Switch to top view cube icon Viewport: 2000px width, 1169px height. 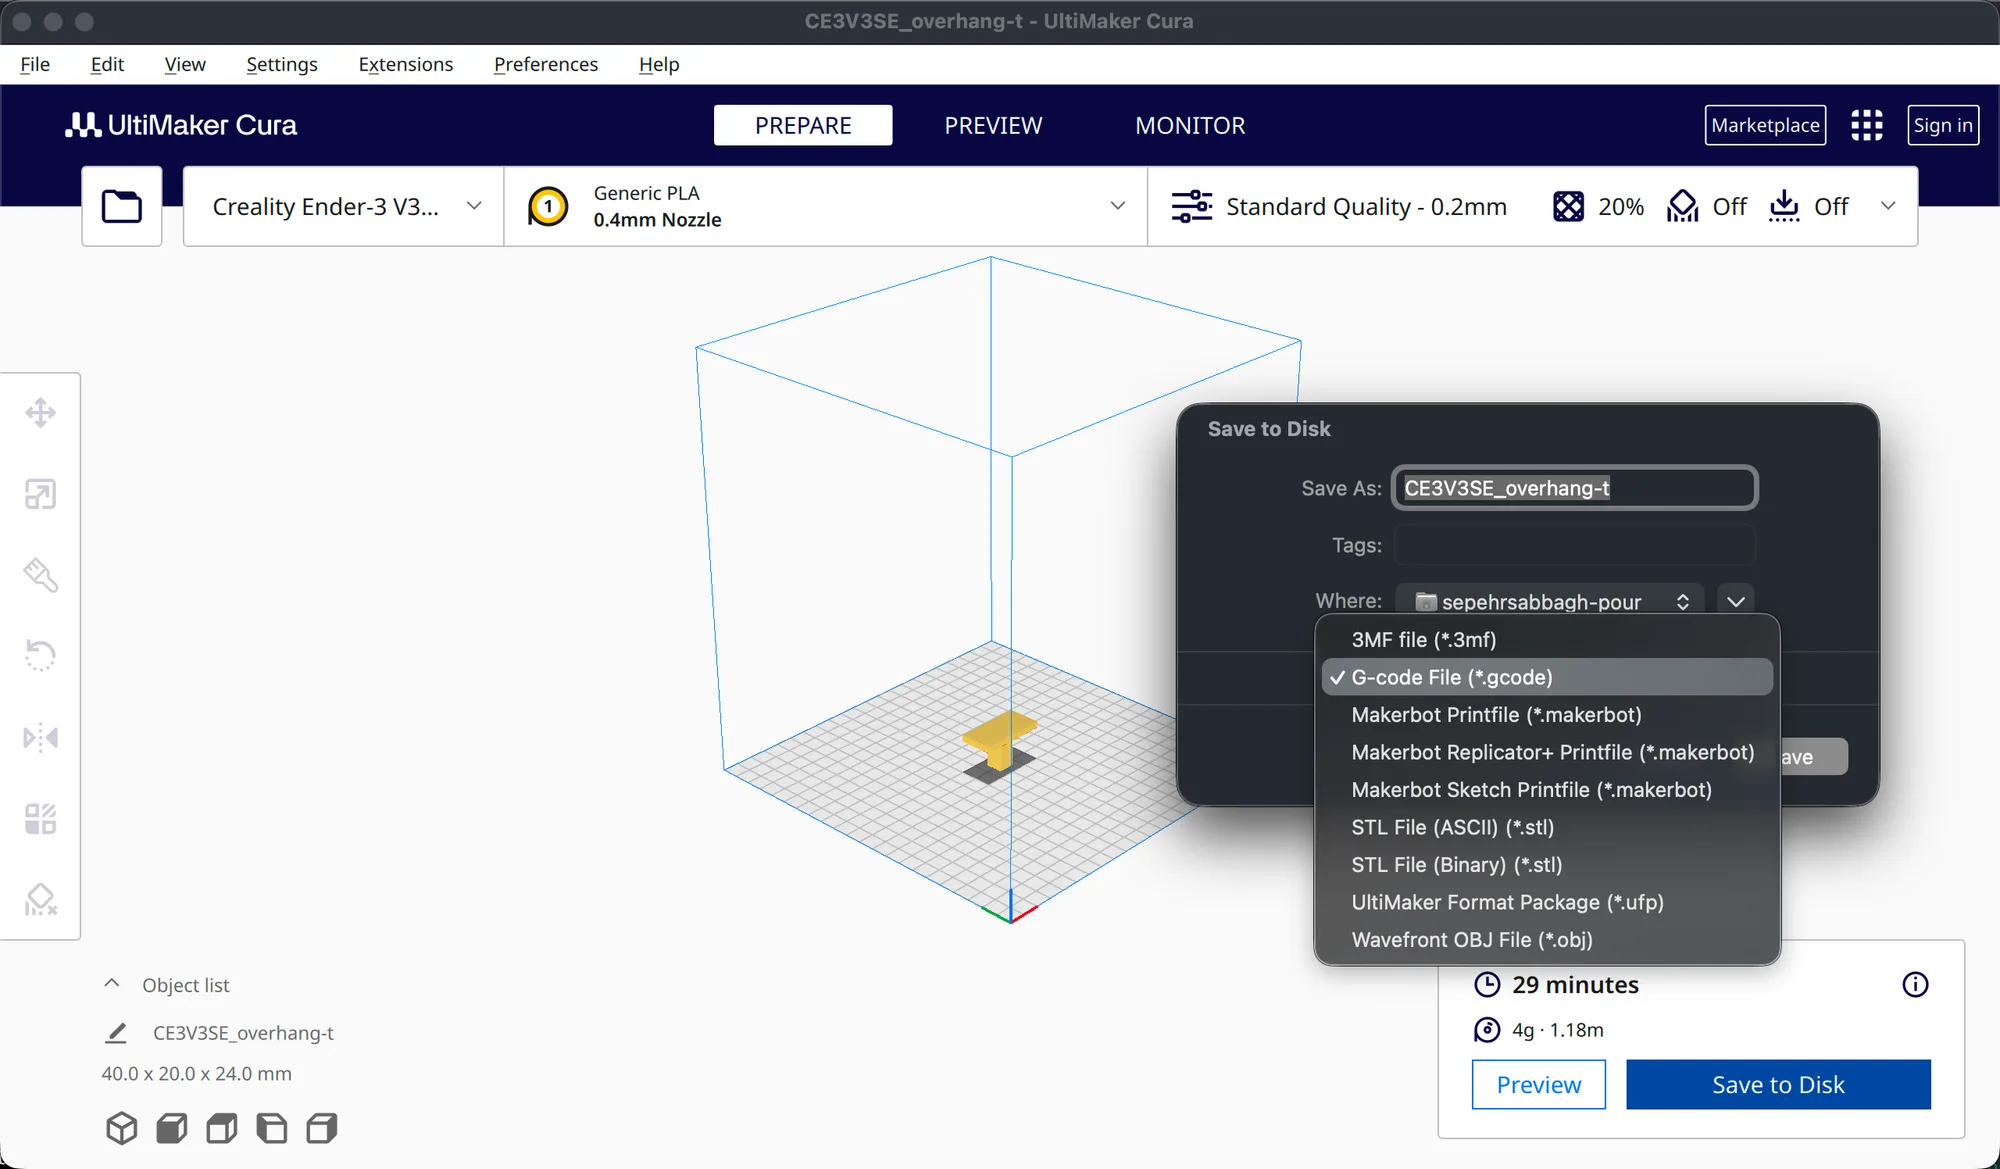click(x=222, y=1128)
